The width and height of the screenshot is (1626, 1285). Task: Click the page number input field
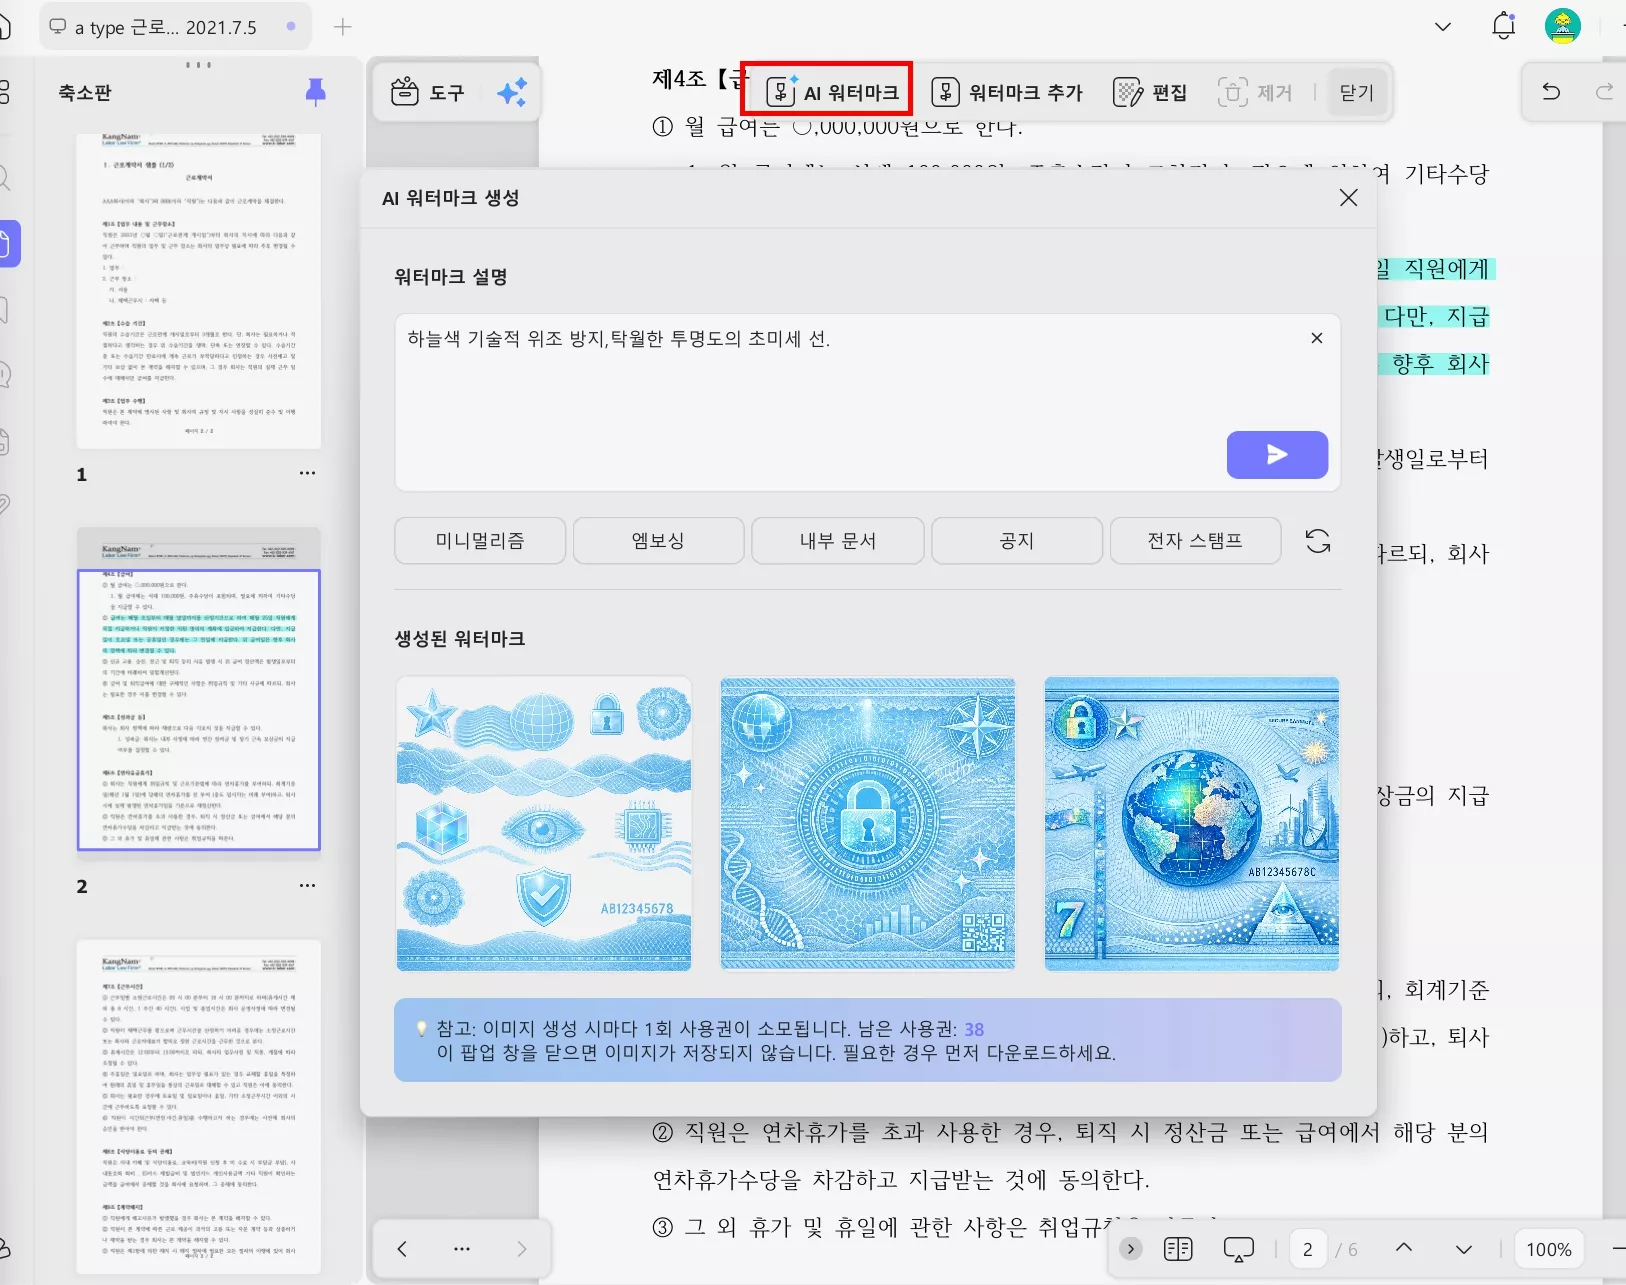(x=1310, y=1249)
